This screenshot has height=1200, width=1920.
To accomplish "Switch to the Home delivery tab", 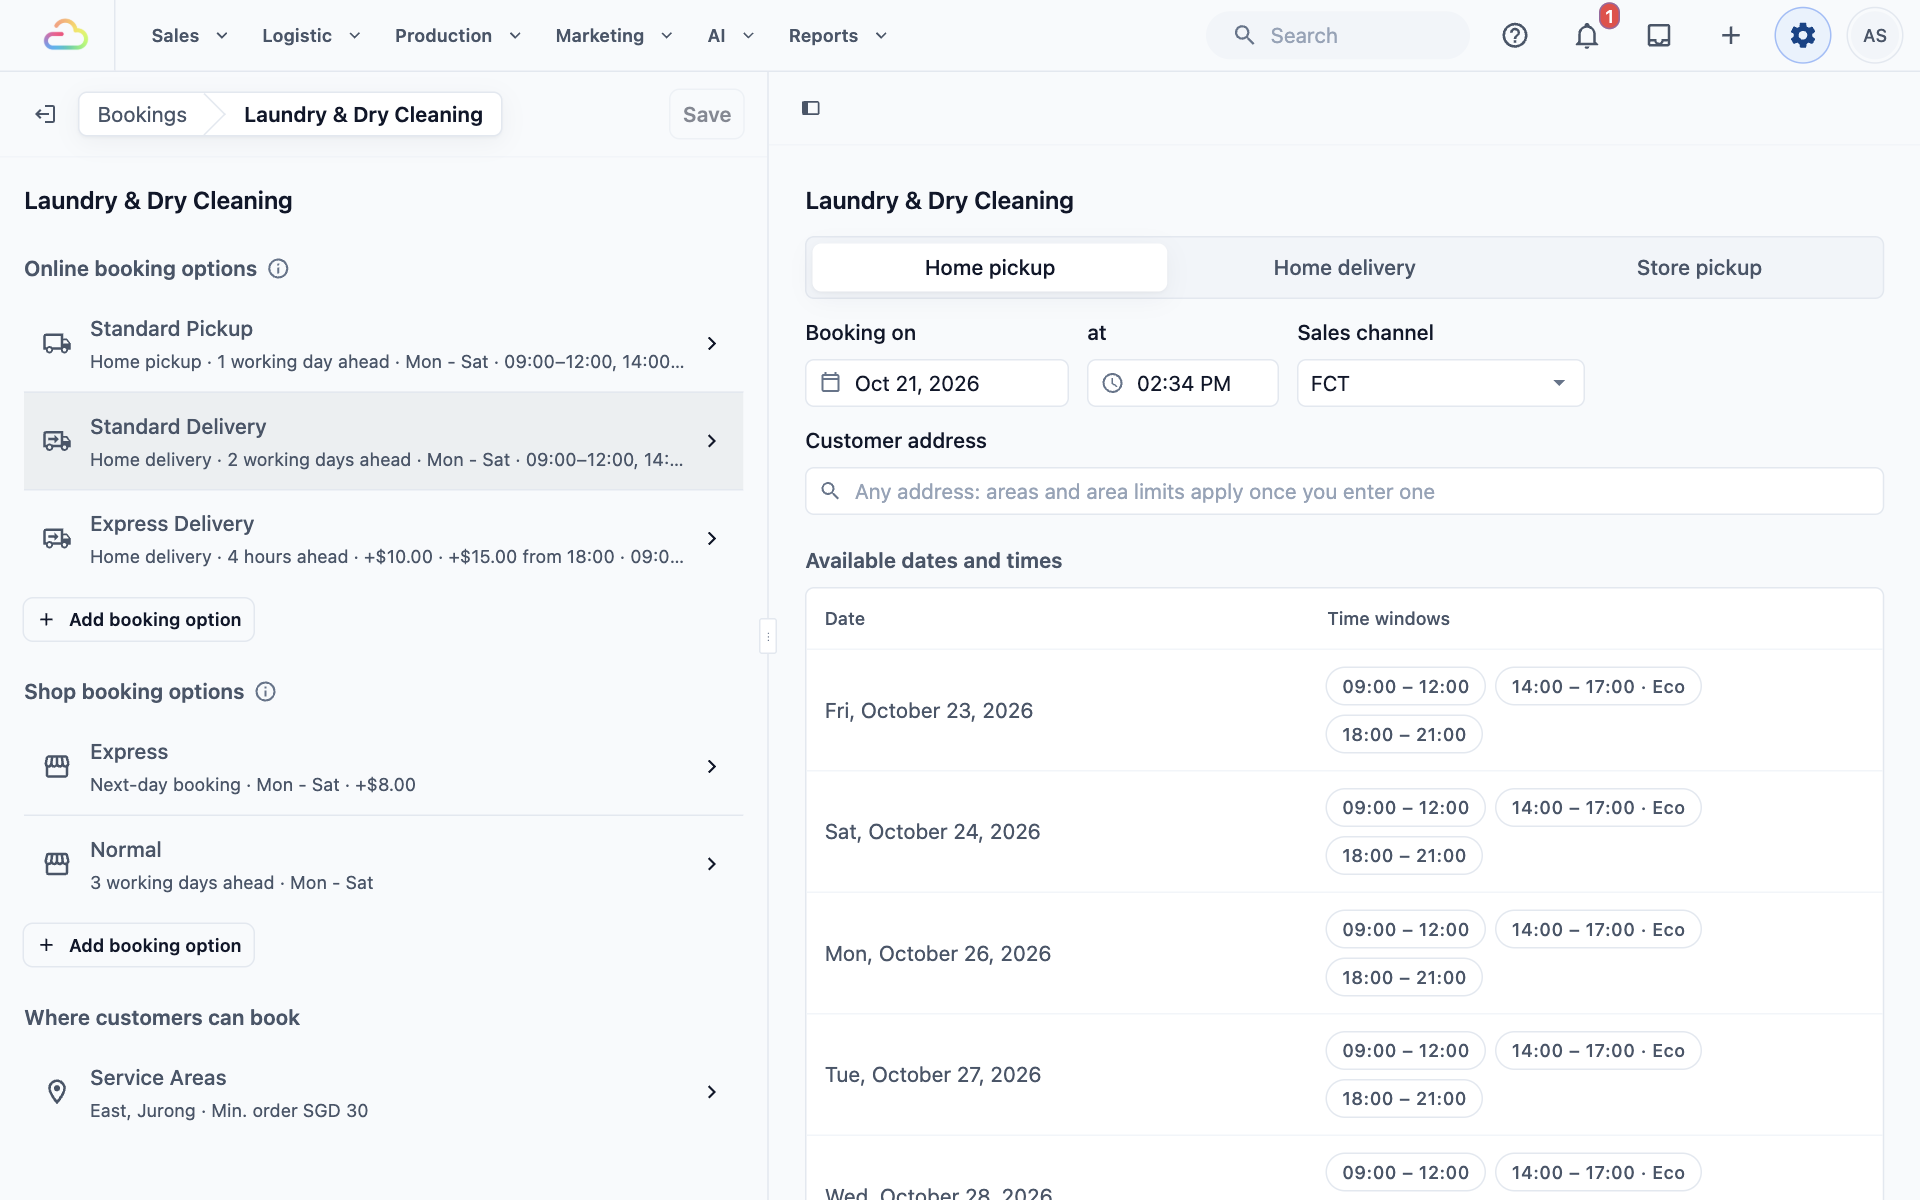I will pyautogui.click(x=1344, y=267).
